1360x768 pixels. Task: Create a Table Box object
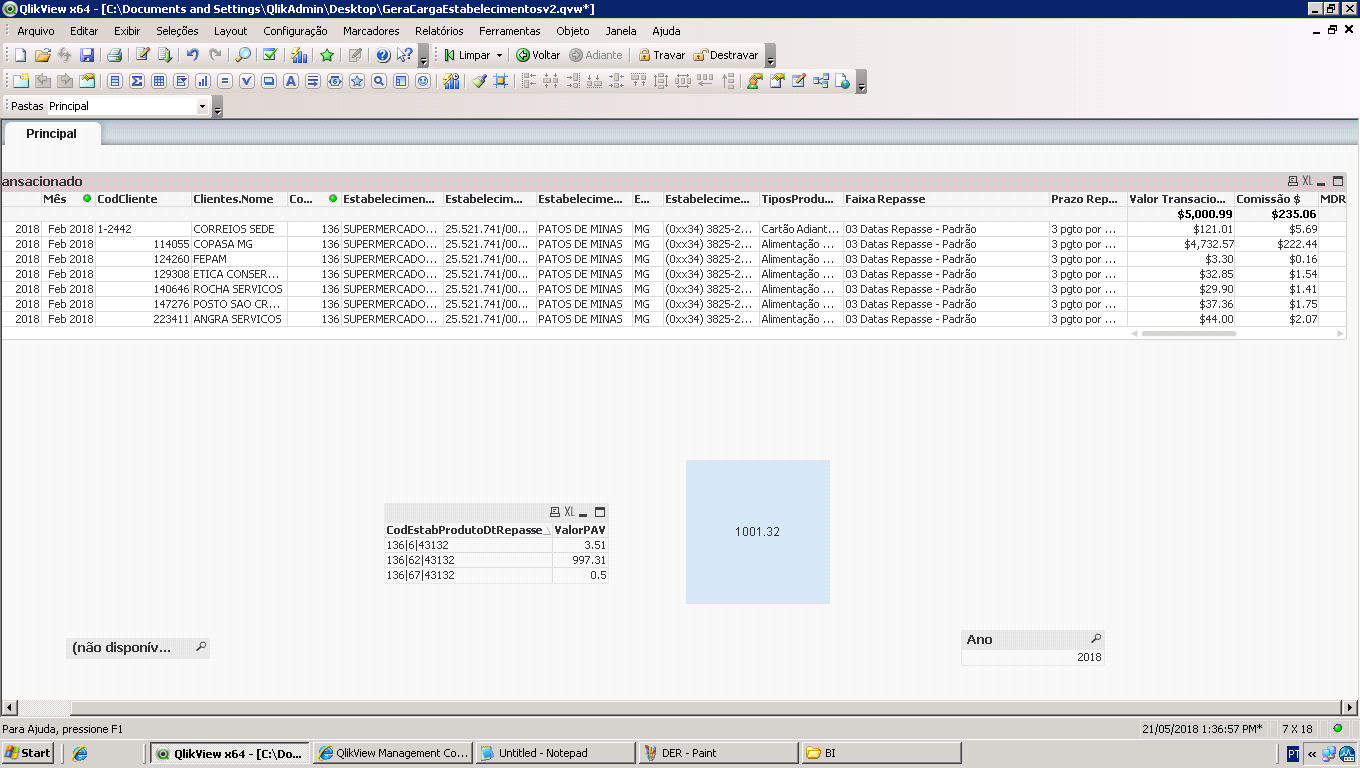click(159, 81)
